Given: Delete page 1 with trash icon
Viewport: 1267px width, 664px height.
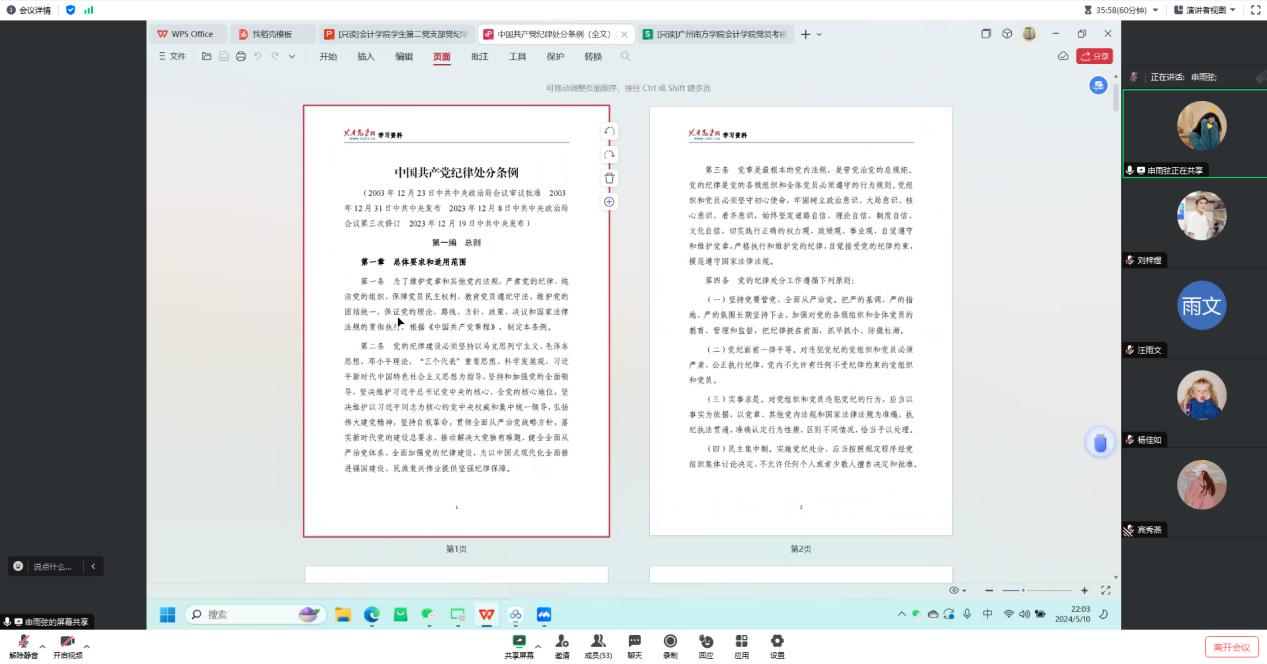Looking at the screenshot, I should tap(609, 178).
